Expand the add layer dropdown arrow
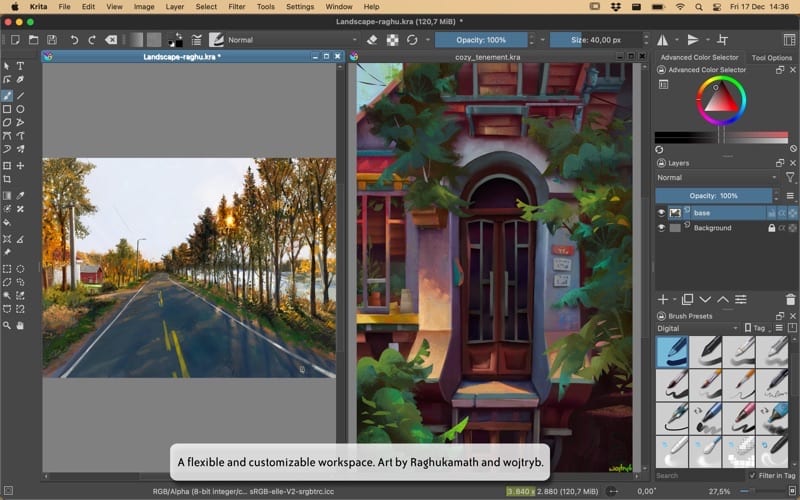The height and width of the screenshot is (500, 800). [x=674, y=299]
